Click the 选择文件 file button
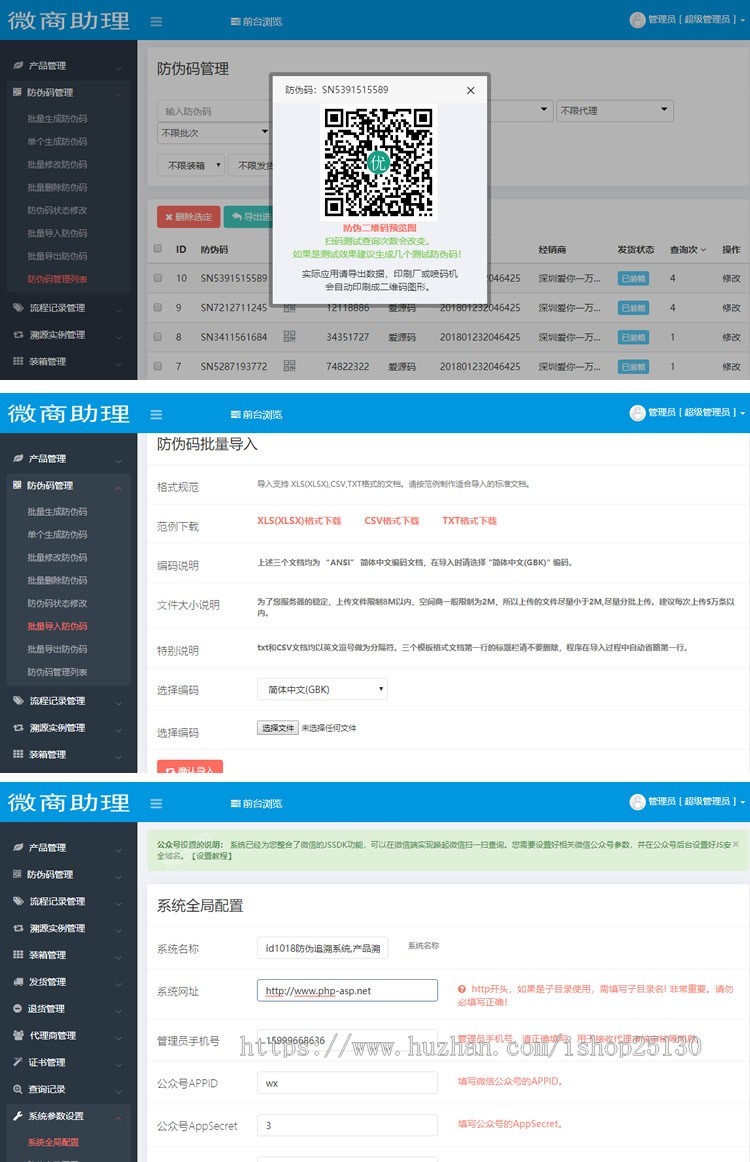This screenshot has height=1162, width=750. pyautogui.click(x=278, y=728)
